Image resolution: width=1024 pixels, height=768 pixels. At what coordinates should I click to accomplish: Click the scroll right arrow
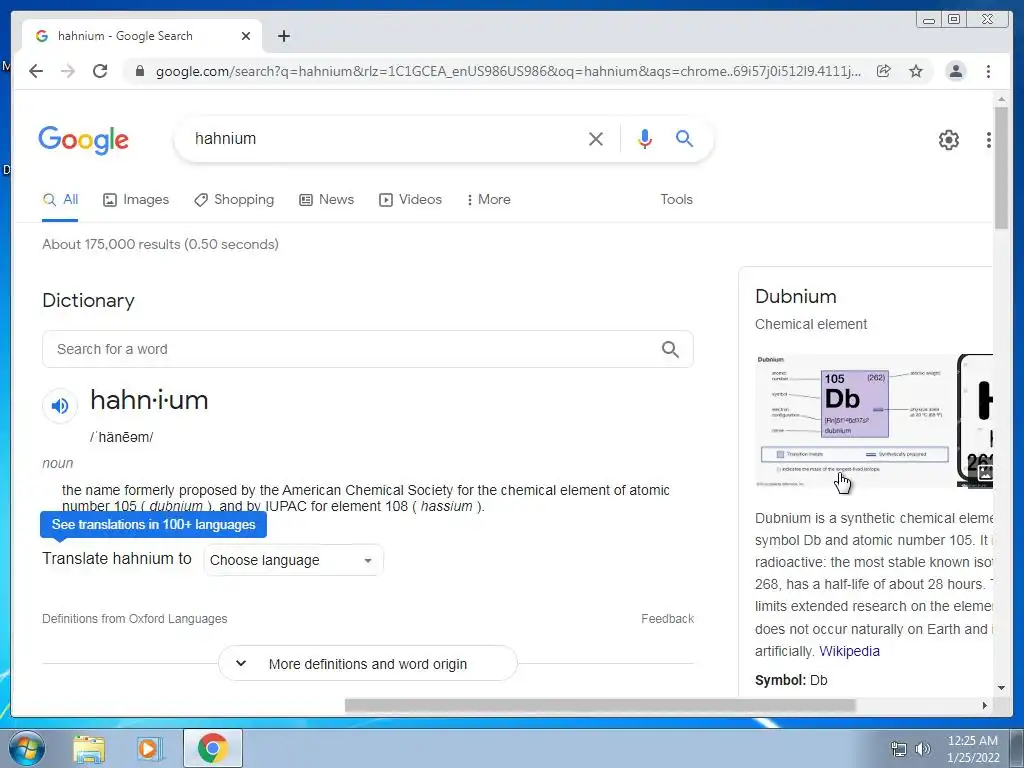pos(985,705)
